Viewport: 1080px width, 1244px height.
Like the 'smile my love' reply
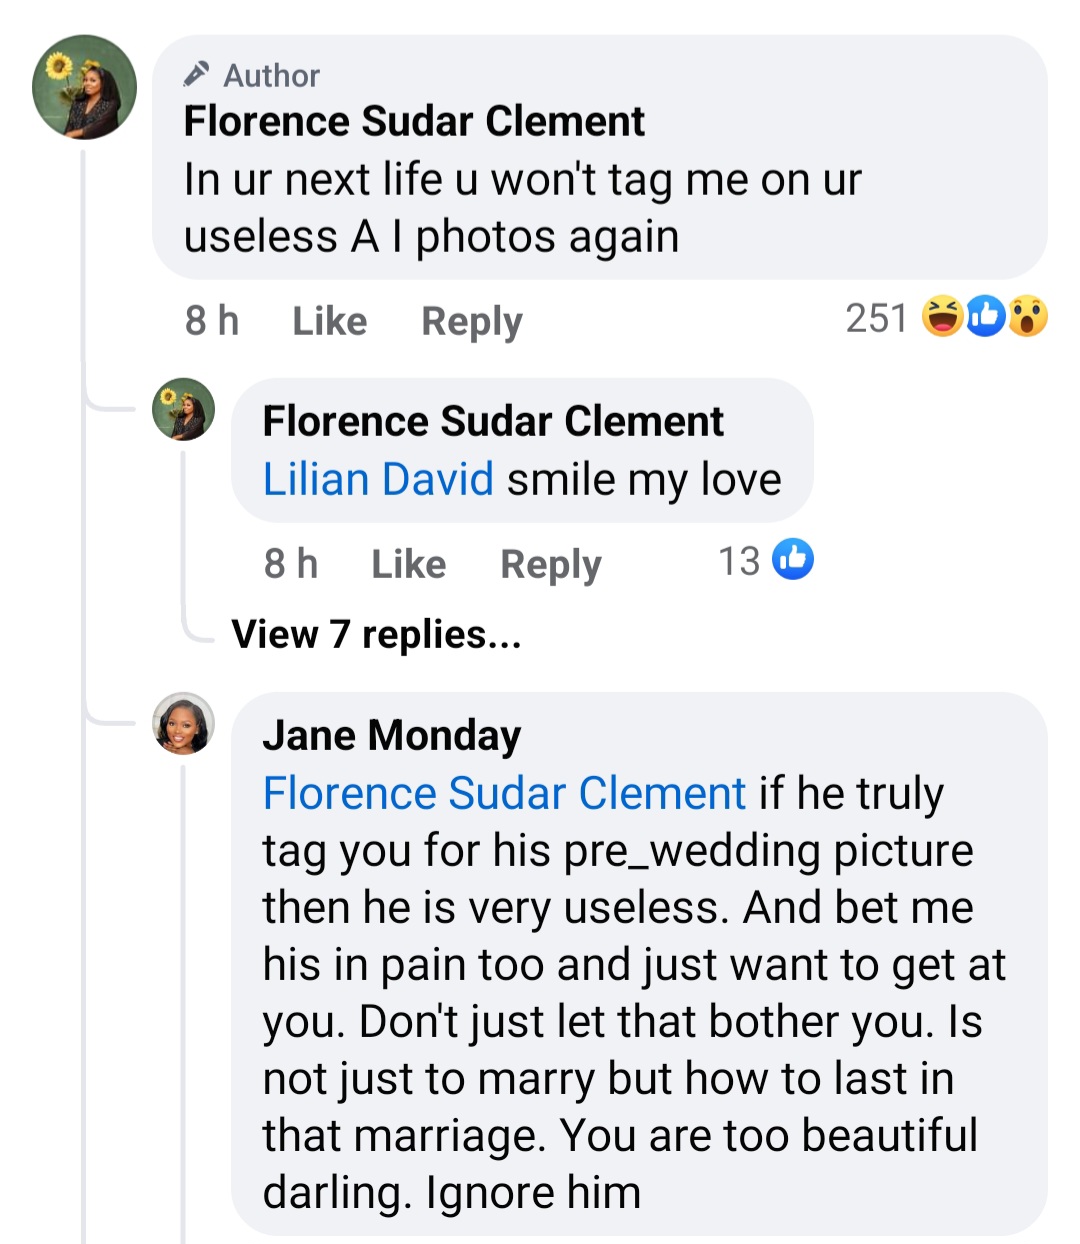(x=408, y=564)
